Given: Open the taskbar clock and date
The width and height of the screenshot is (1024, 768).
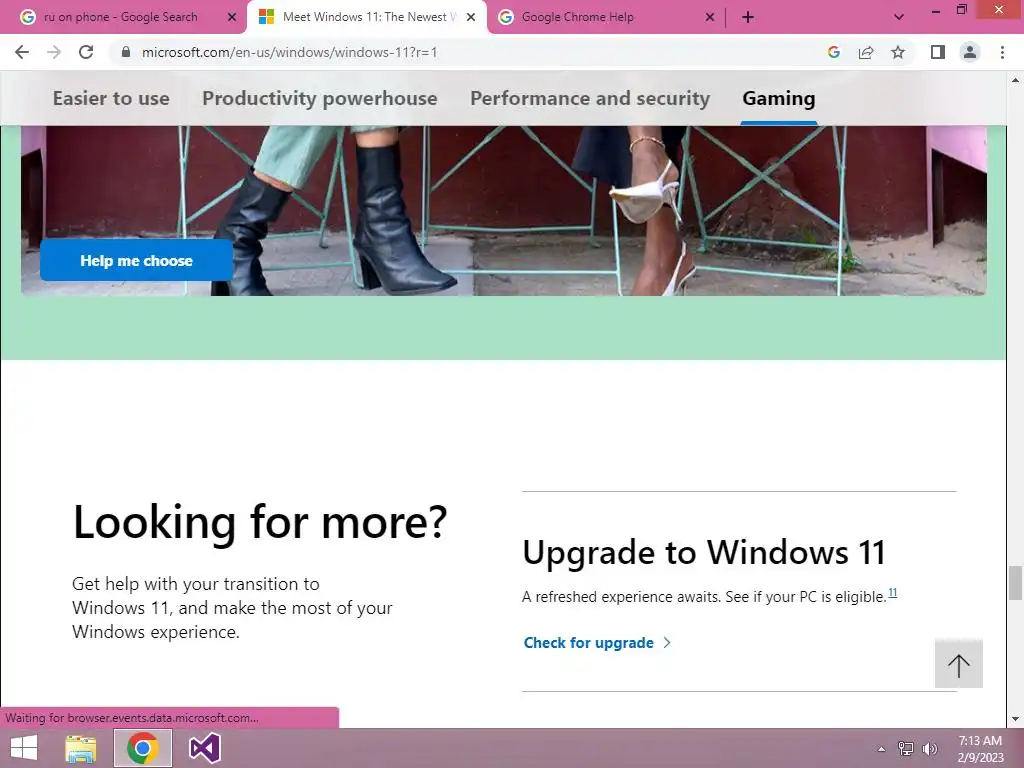Looking at the screenshot, I should tap(980, 749).
